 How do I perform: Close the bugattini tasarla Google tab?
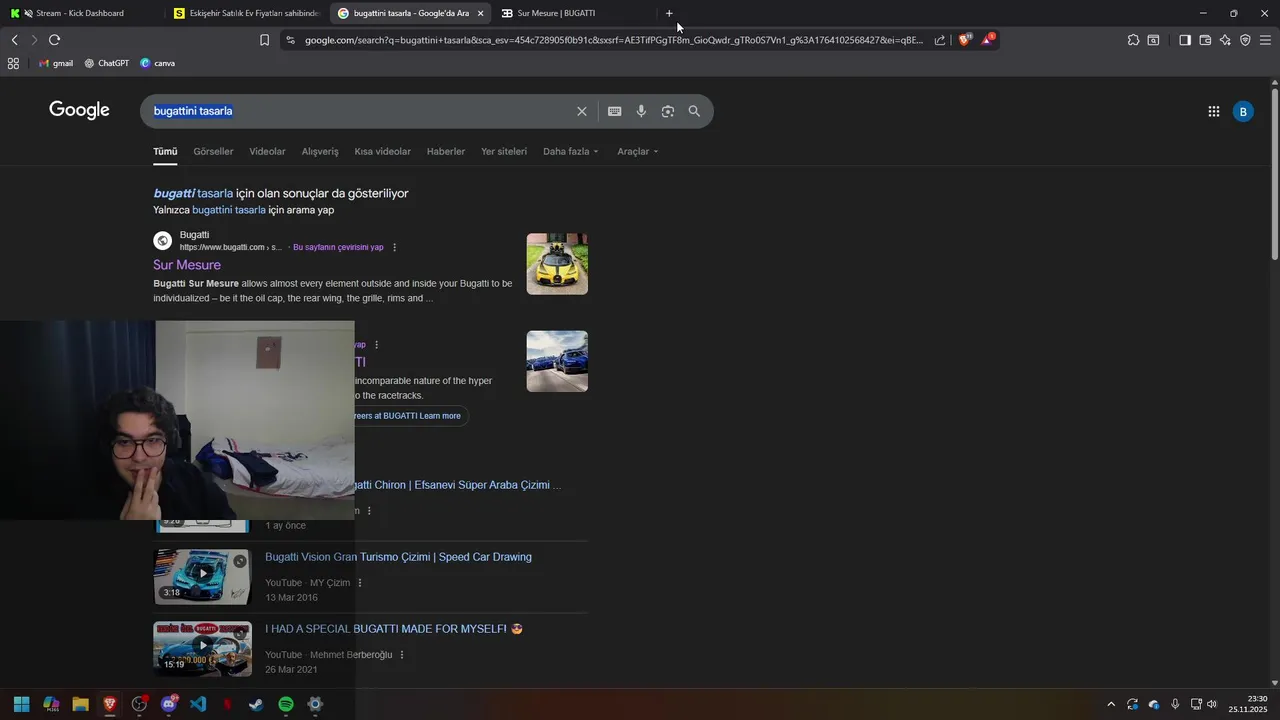(480, 13)
